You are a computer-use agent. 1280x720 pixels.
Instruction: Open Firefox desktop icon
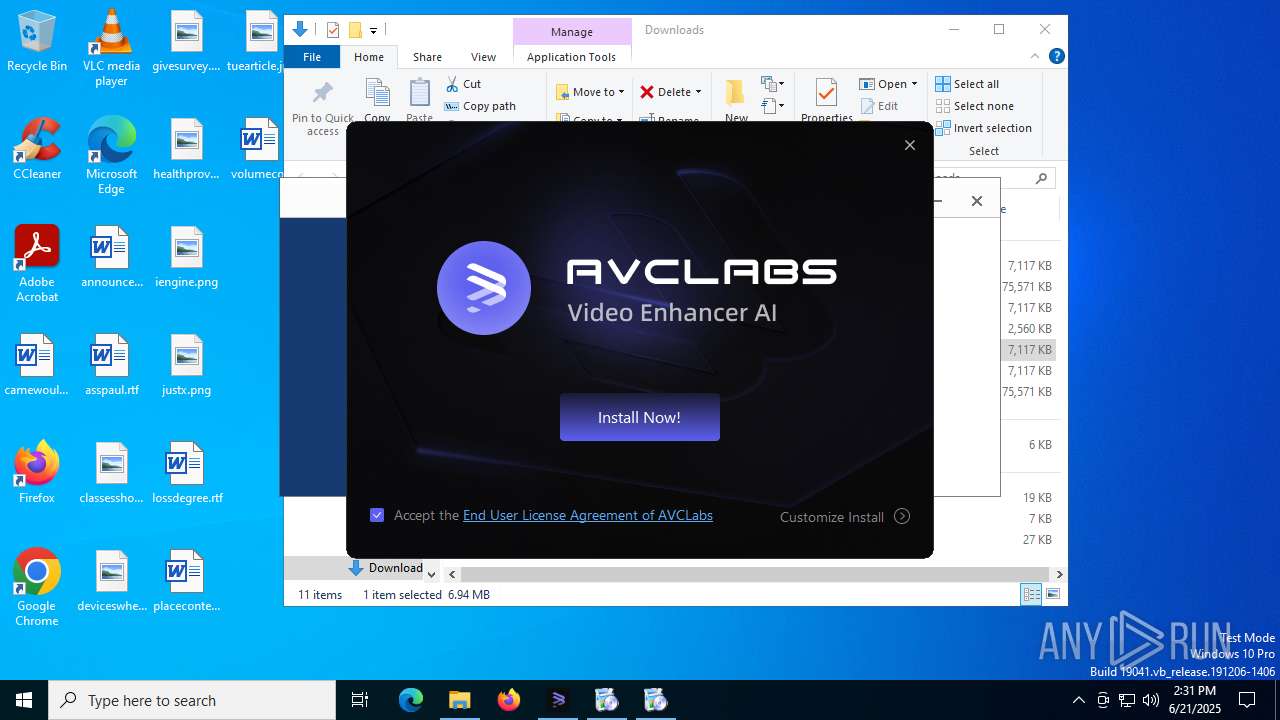(x=37, y=473)
